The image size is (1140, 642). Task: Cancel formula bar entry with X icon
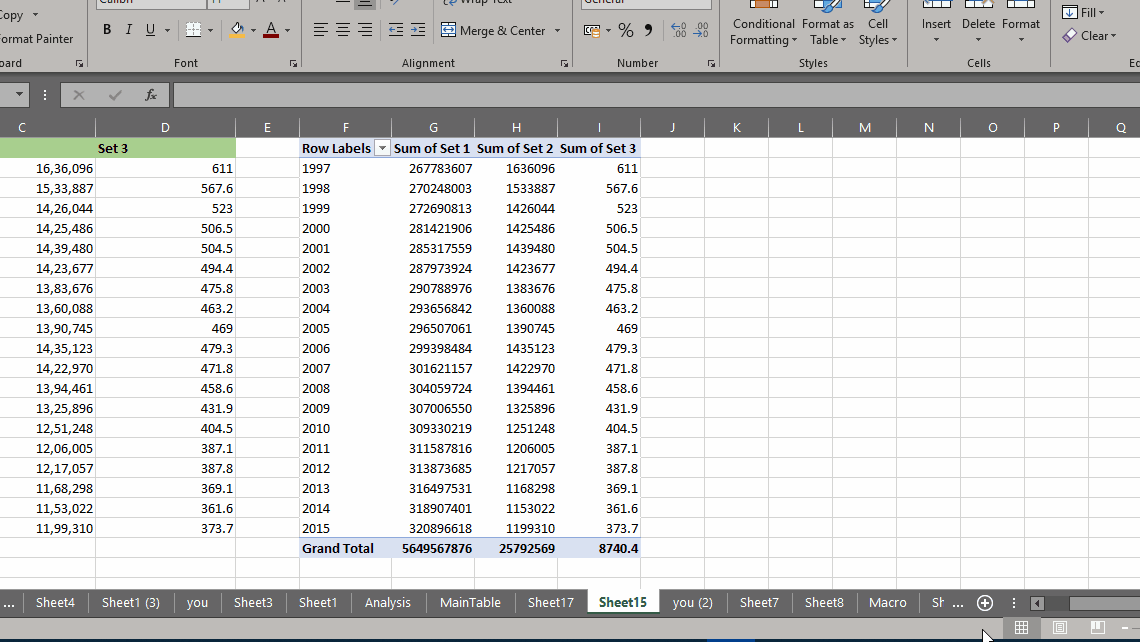(x=79, y=95)
